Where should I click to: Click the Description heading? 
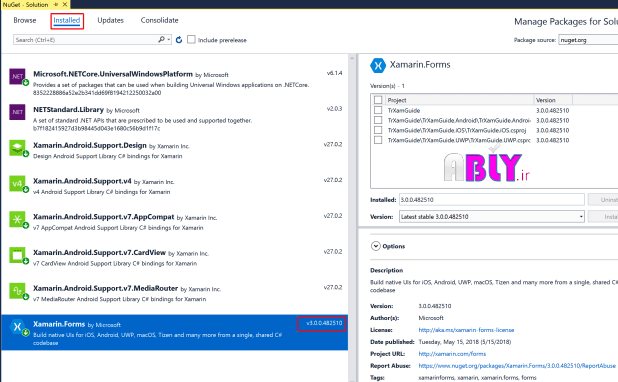pos(387,270)
